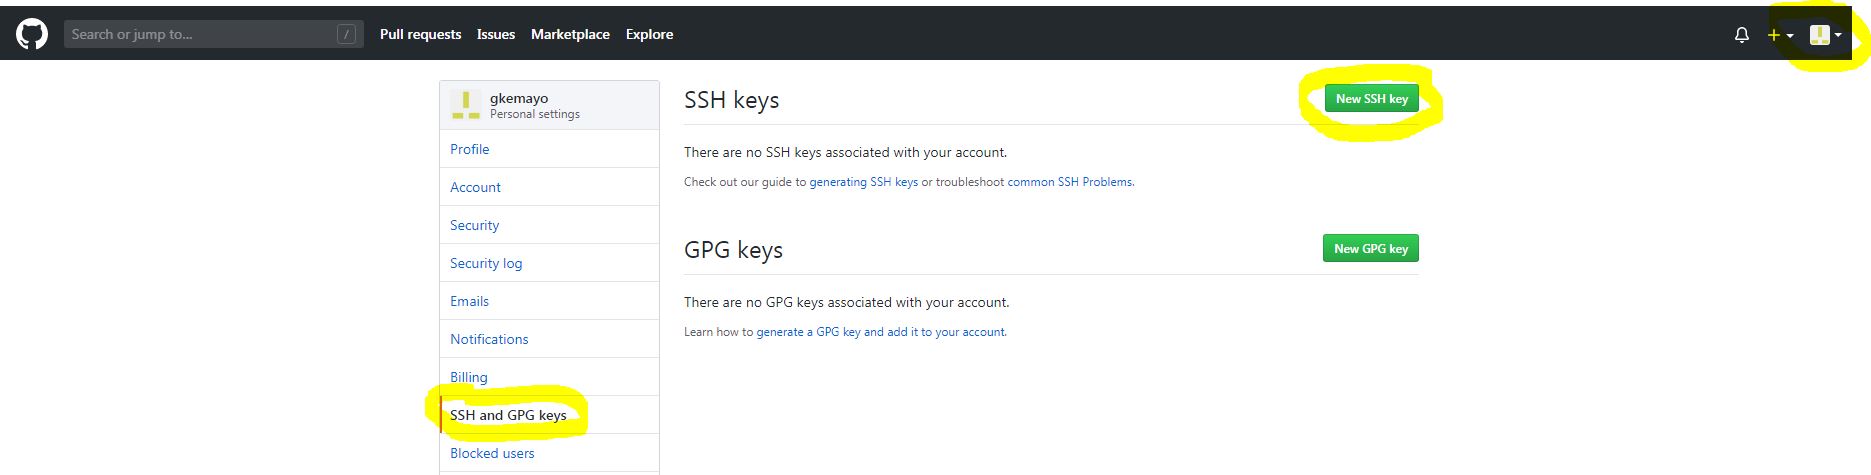Image resolution: width=1871 pixels, height=475 pixels.
Task: Open the Marketplace nav link
Action: tap(570, 34)
